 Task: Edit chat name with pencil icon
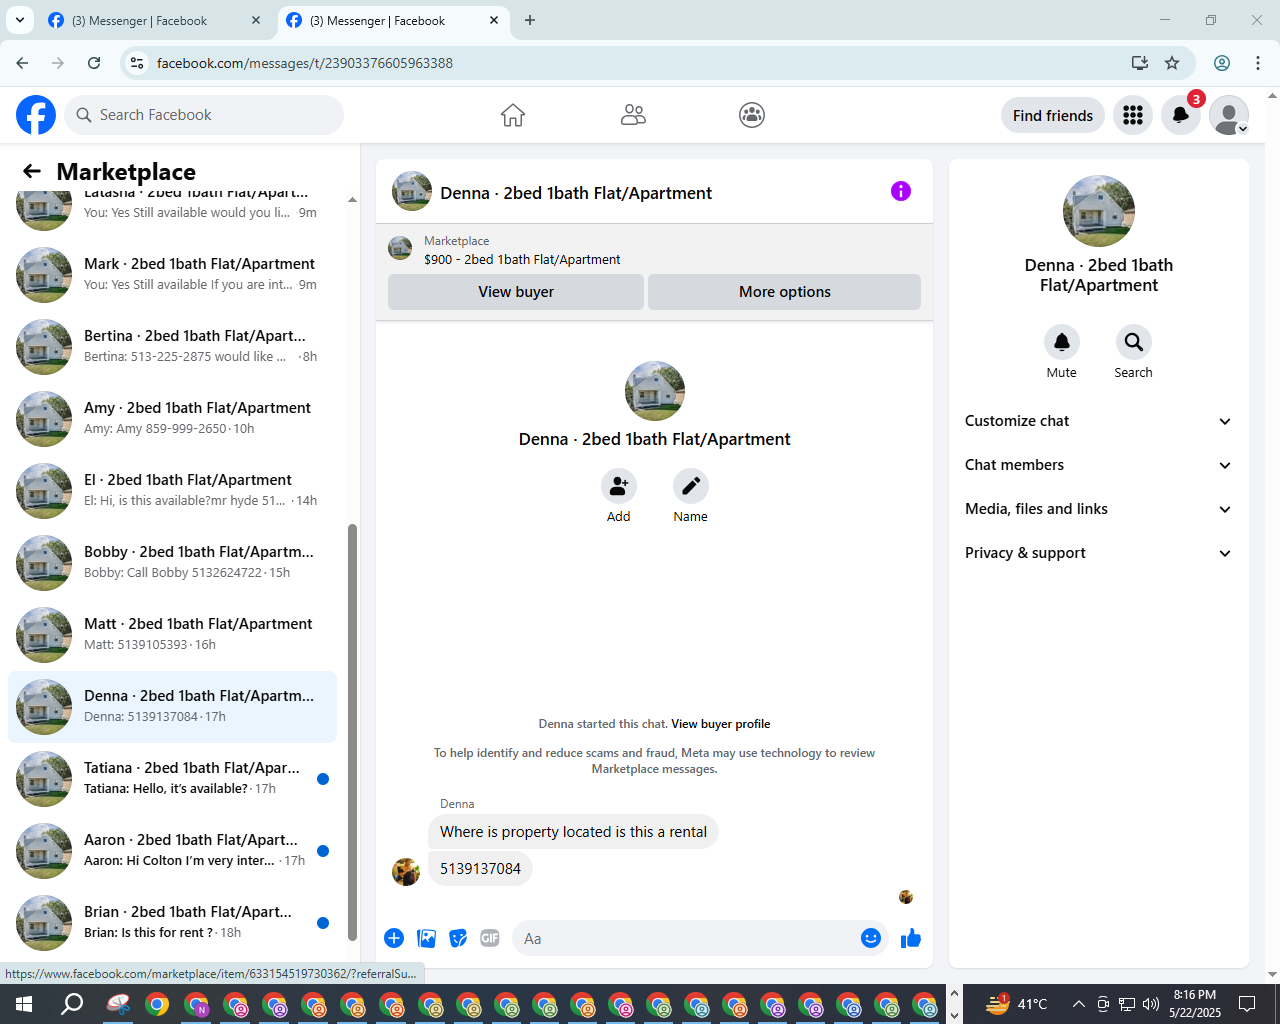coord(691,486)
